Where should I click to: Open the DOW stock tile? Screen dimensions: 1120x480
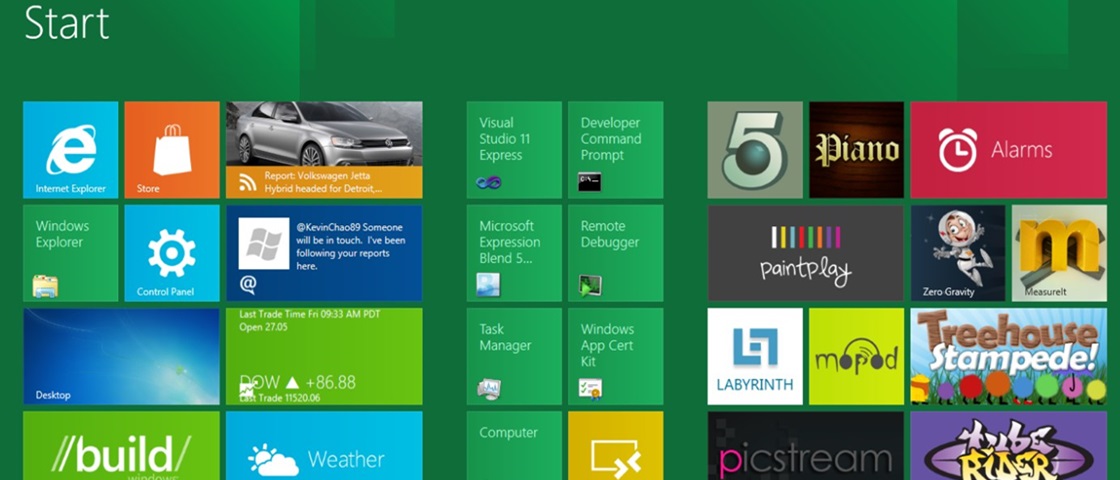coord(324,356)
